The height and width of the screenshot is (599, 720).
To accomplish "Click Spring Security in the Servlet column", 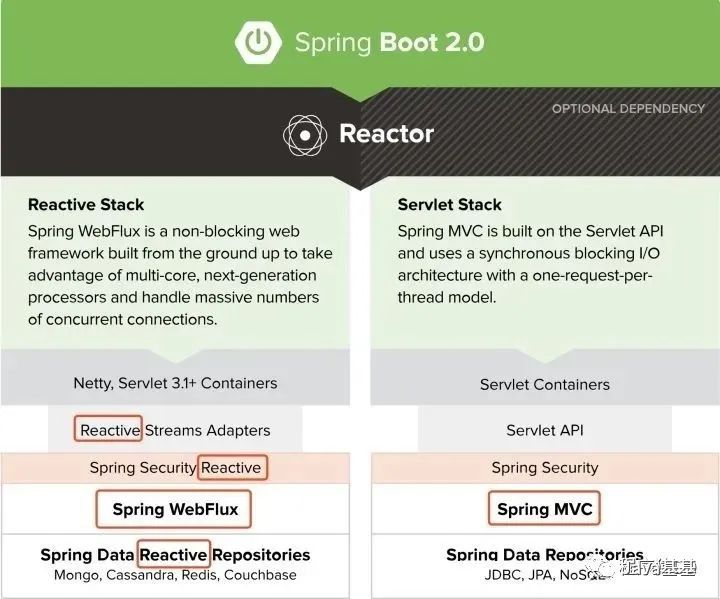I will (545, 468).
